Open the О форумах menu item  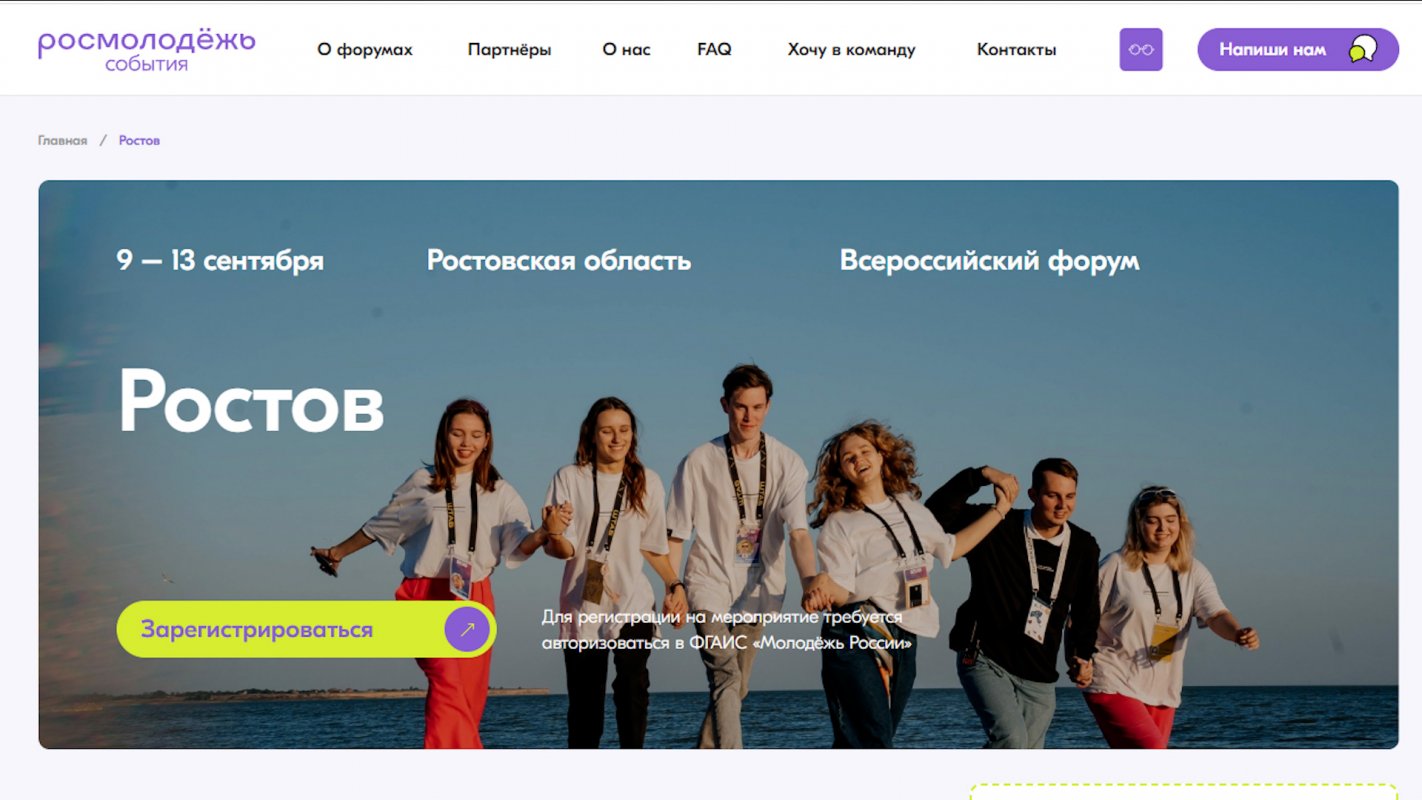364,50
